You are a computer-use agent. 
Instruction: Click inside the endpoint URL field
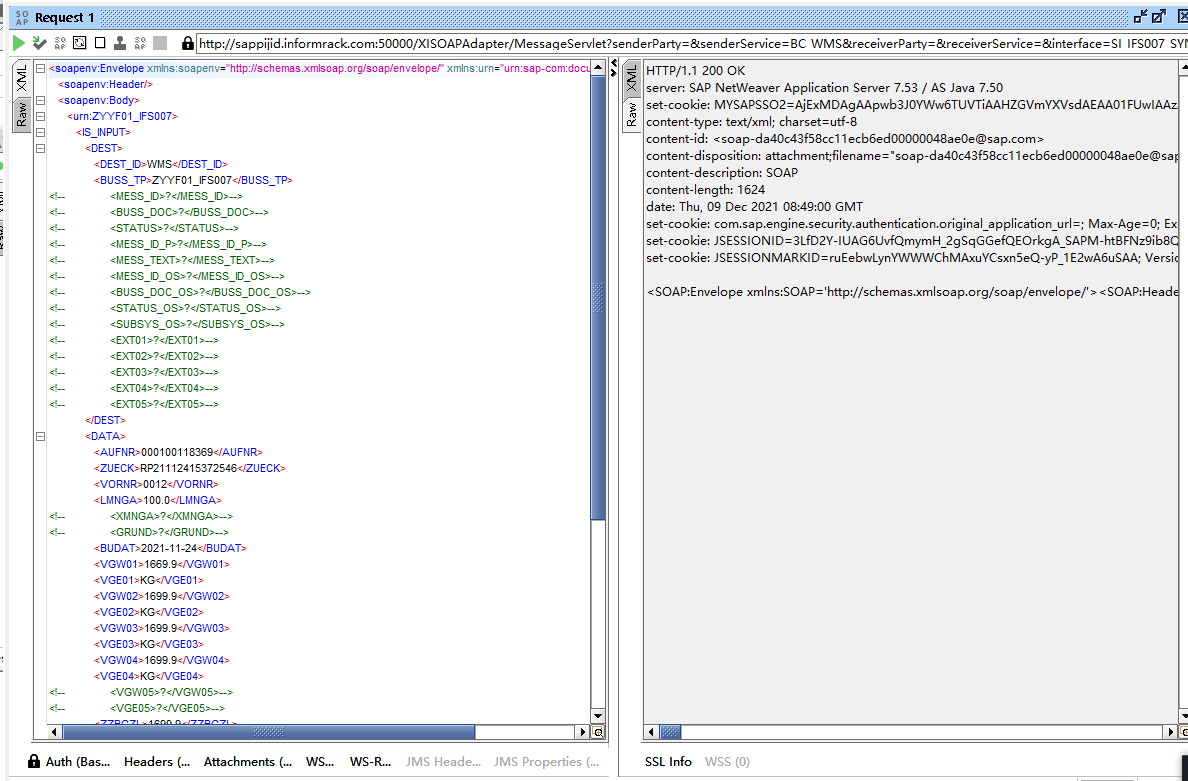pos(400,43)
